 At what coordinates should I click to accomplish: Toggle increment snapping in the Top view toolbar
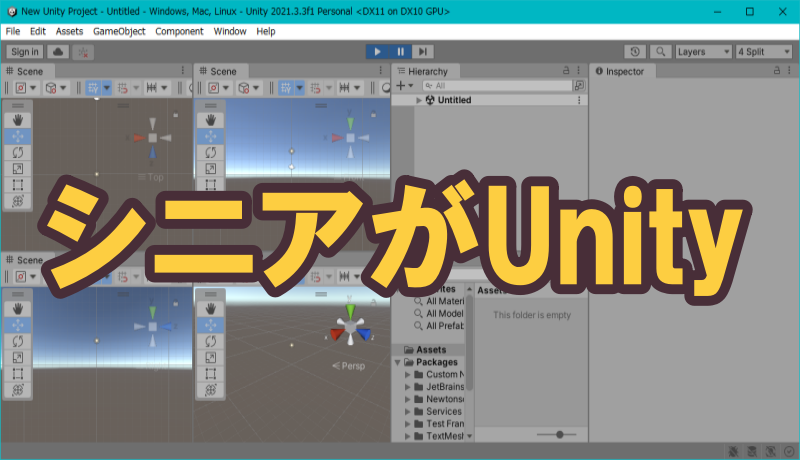click(x=122, y=88)
